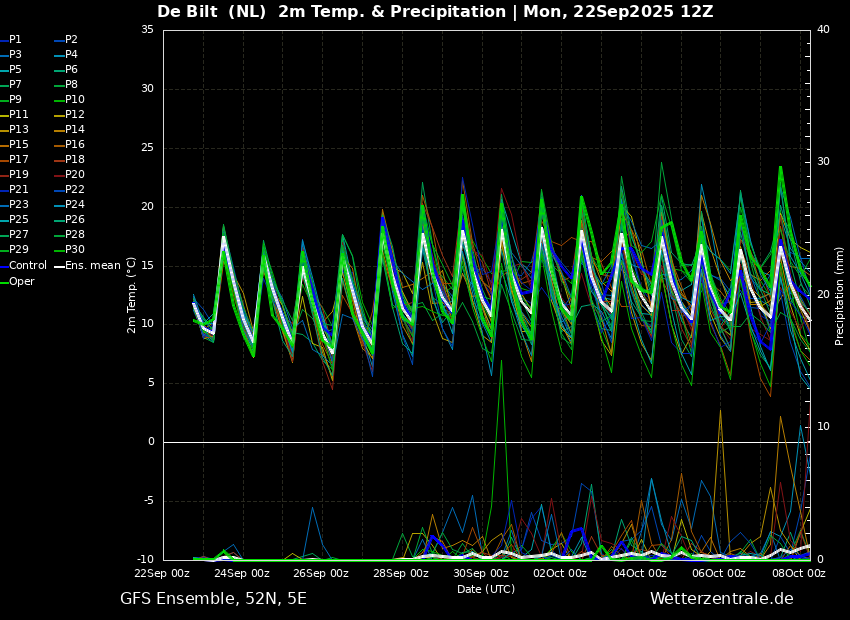Click the GFS Ensemble, 52N, 5E caption
The image size is (850, 620).
[213, 599]
